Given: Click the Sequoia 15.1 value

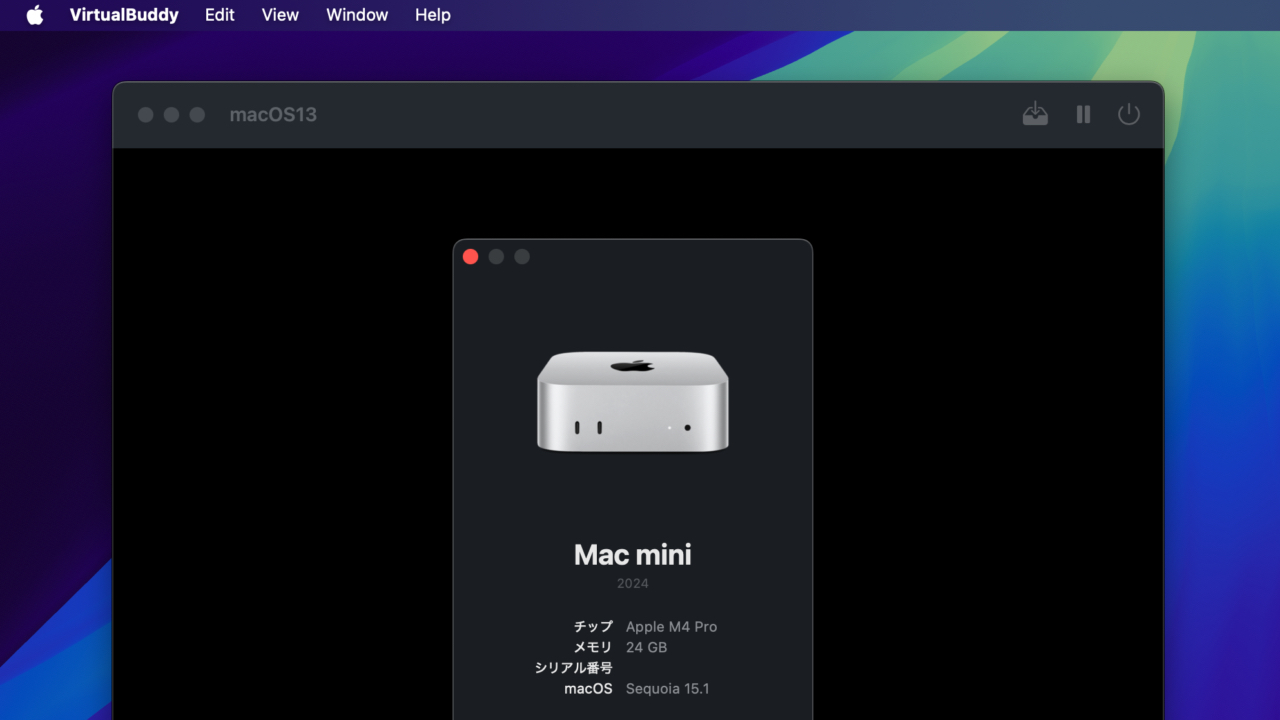Looking at the screenshot, I should coord(667,689).
